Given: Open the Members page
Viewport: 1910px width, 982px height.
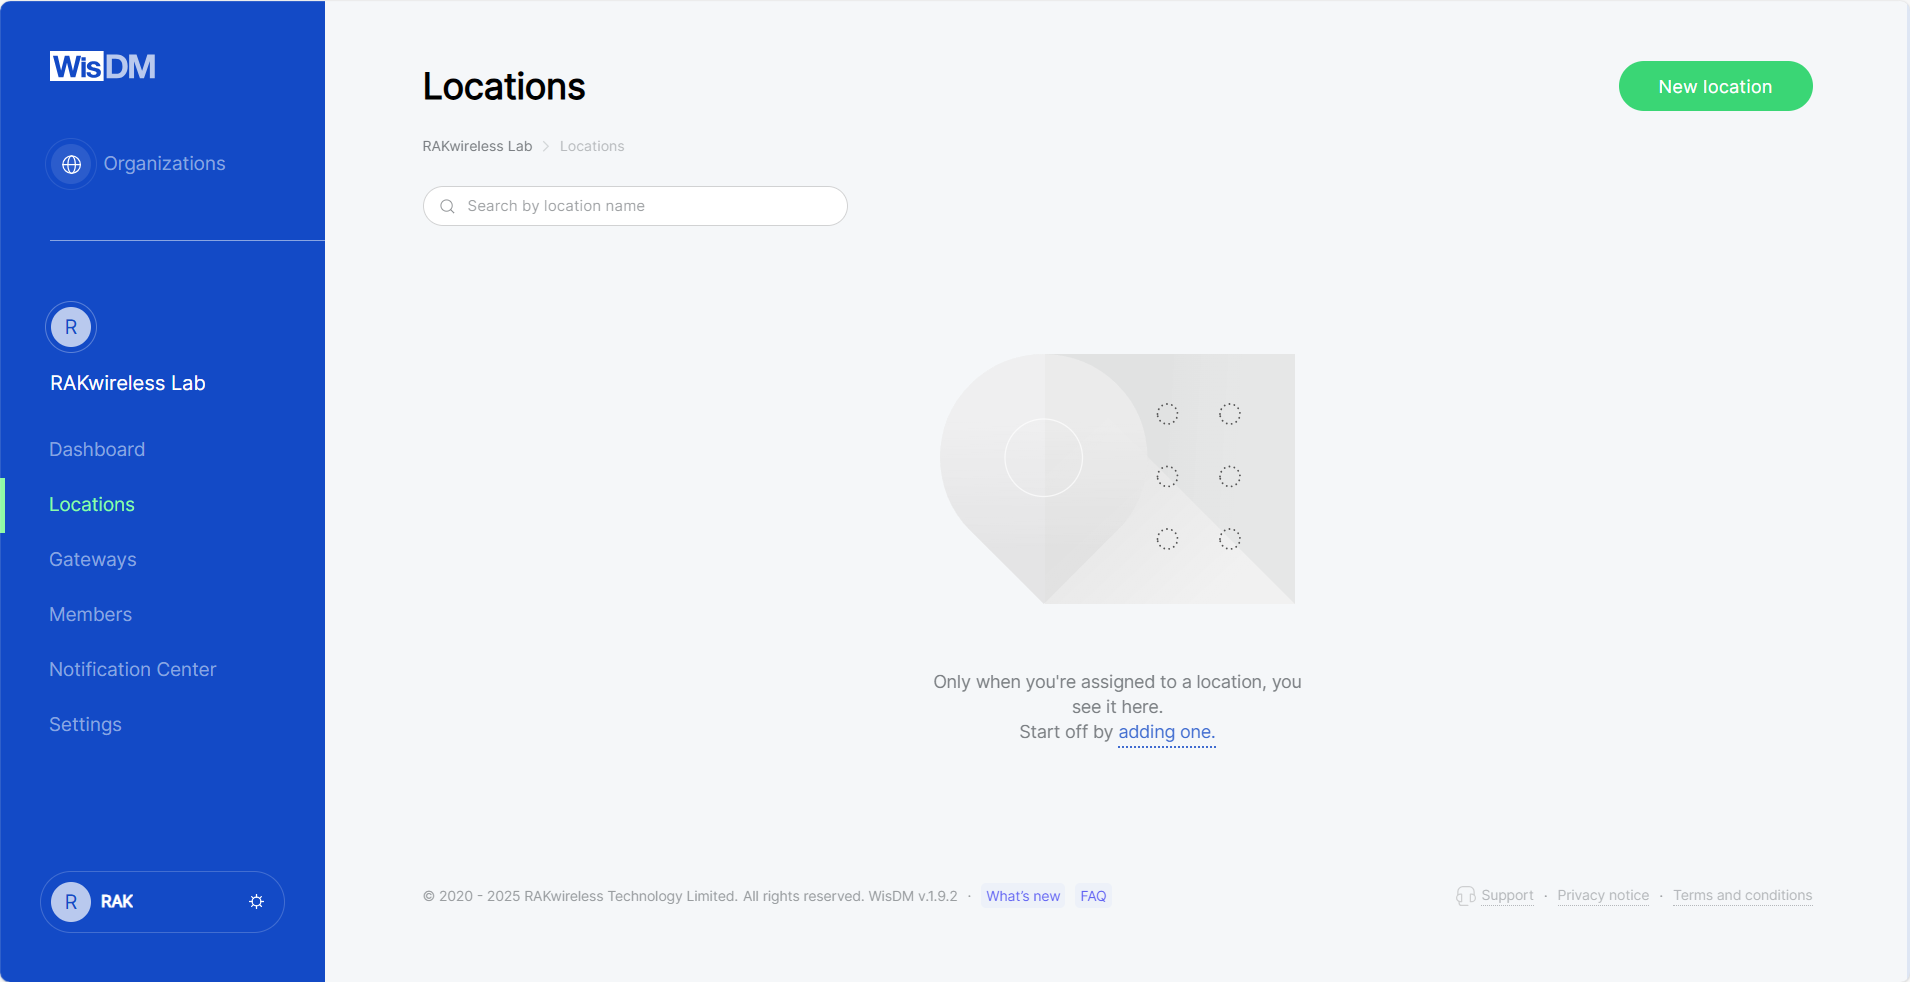Looking at the screenshot, I should click(91, 615).
